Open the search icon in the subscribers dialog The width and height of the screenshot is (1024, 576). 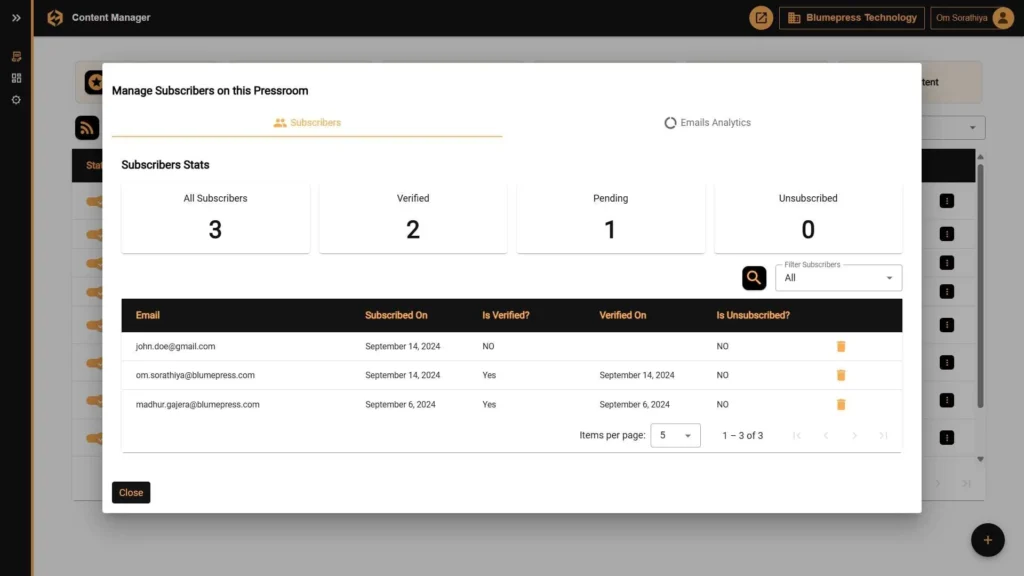754,277
